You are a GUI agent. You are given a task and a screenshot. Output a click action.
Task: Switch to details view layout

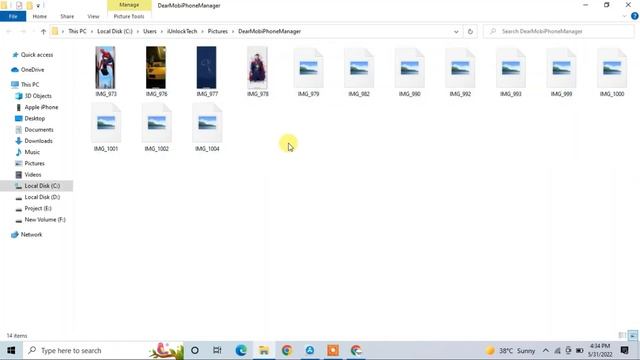coord(622,336)
